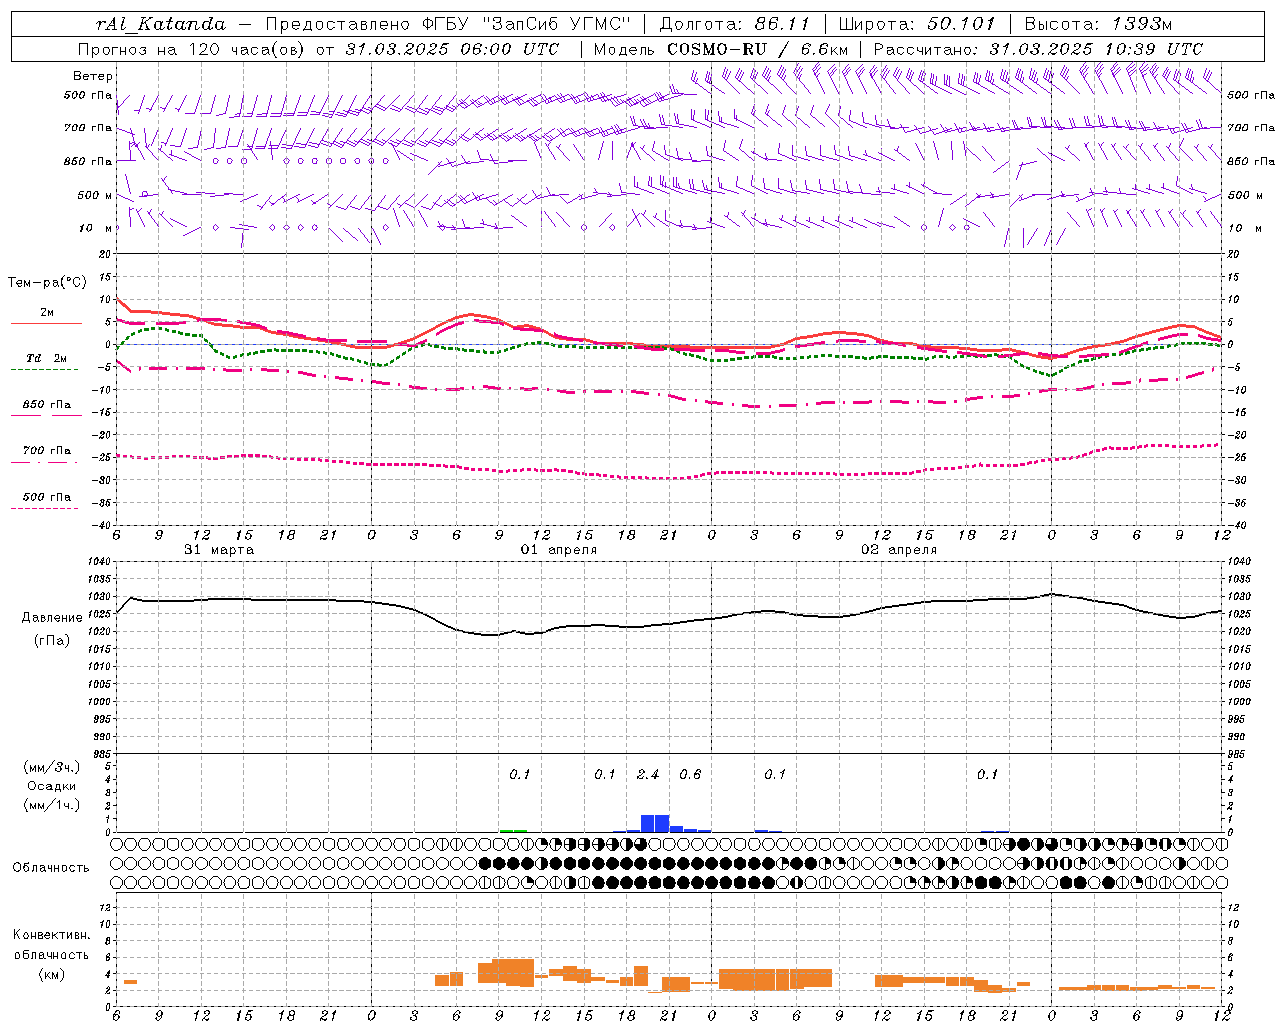1280x1024 pixels.
Task: Click the Прогноз на 120 часа(ов) text
Action: pyautogui.click(x=193, y=49)
